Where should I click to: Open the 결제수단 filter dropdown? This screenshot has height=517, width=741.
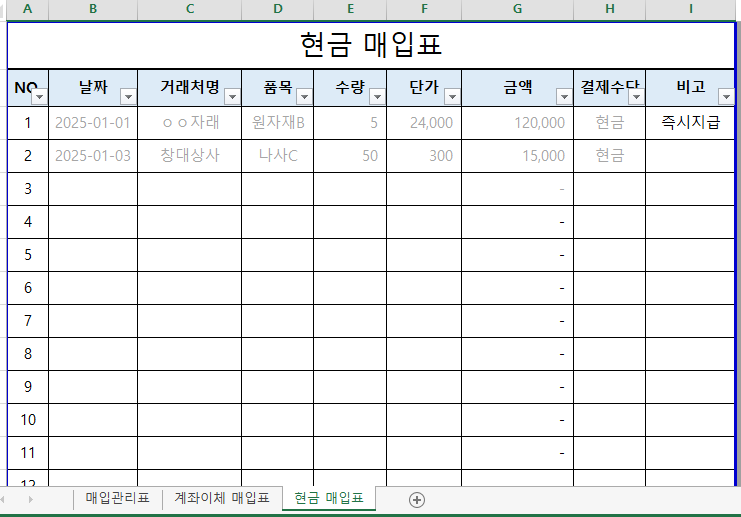click(636, 97)
